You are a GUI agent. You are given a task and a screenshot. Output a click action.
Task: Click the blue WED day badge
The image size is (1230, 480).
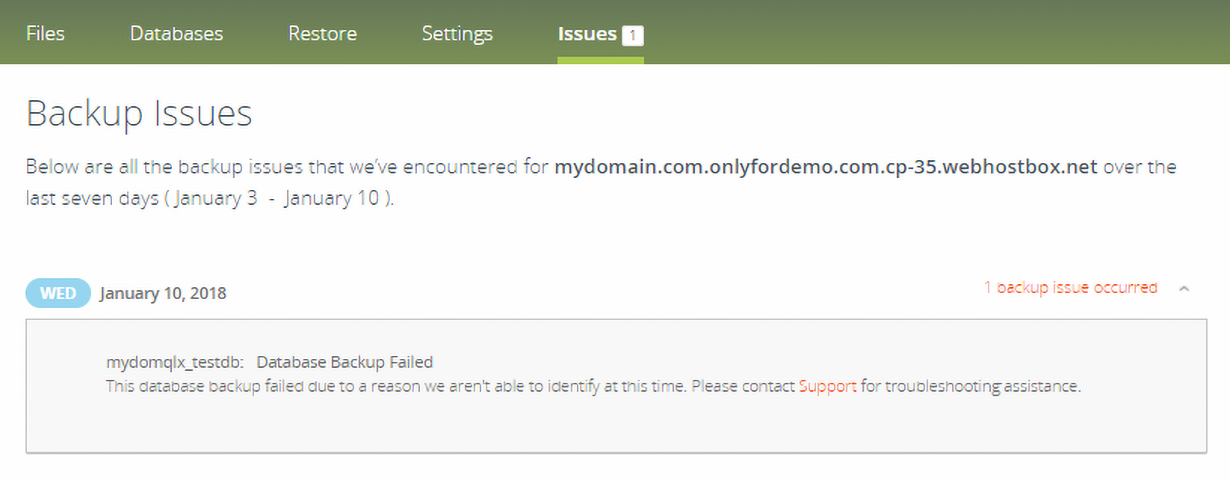(x=58, y=293)
